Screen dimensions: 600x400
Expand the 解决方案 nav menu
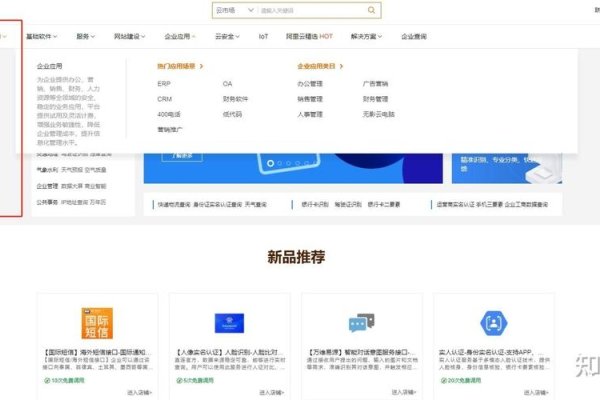(366, 36)
